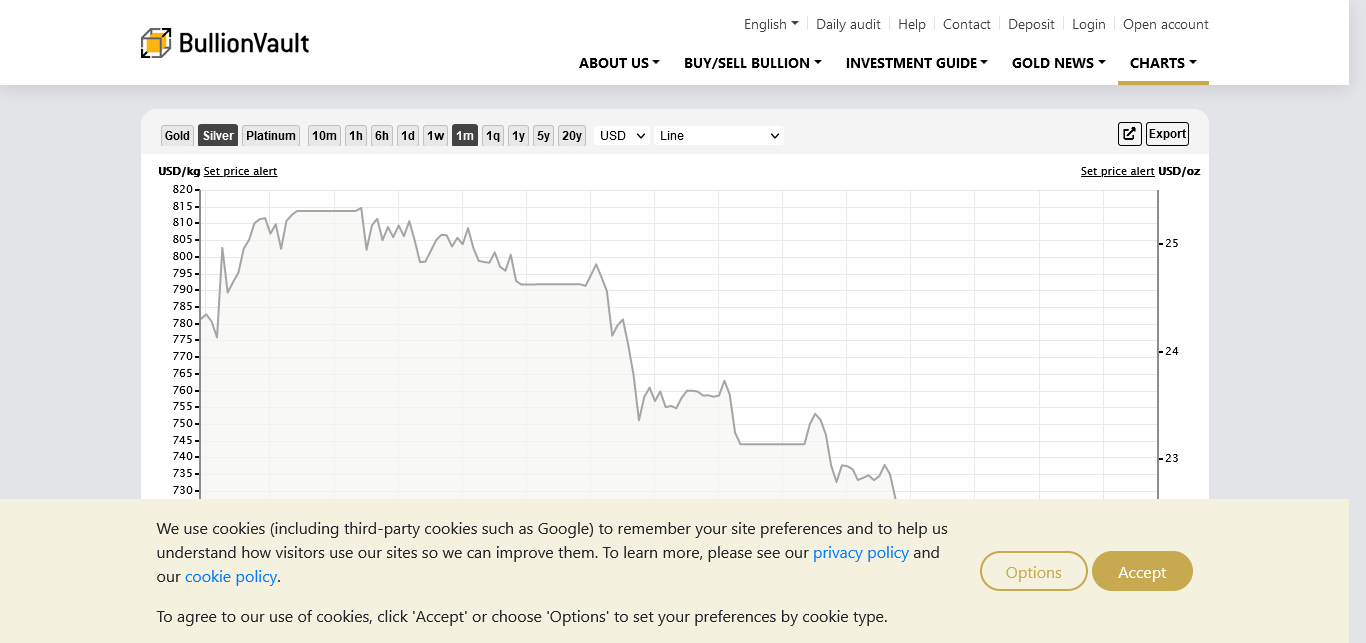1366x643 pixels.
Task: Set chart range to 10m
Action: [x=324, y=136]
